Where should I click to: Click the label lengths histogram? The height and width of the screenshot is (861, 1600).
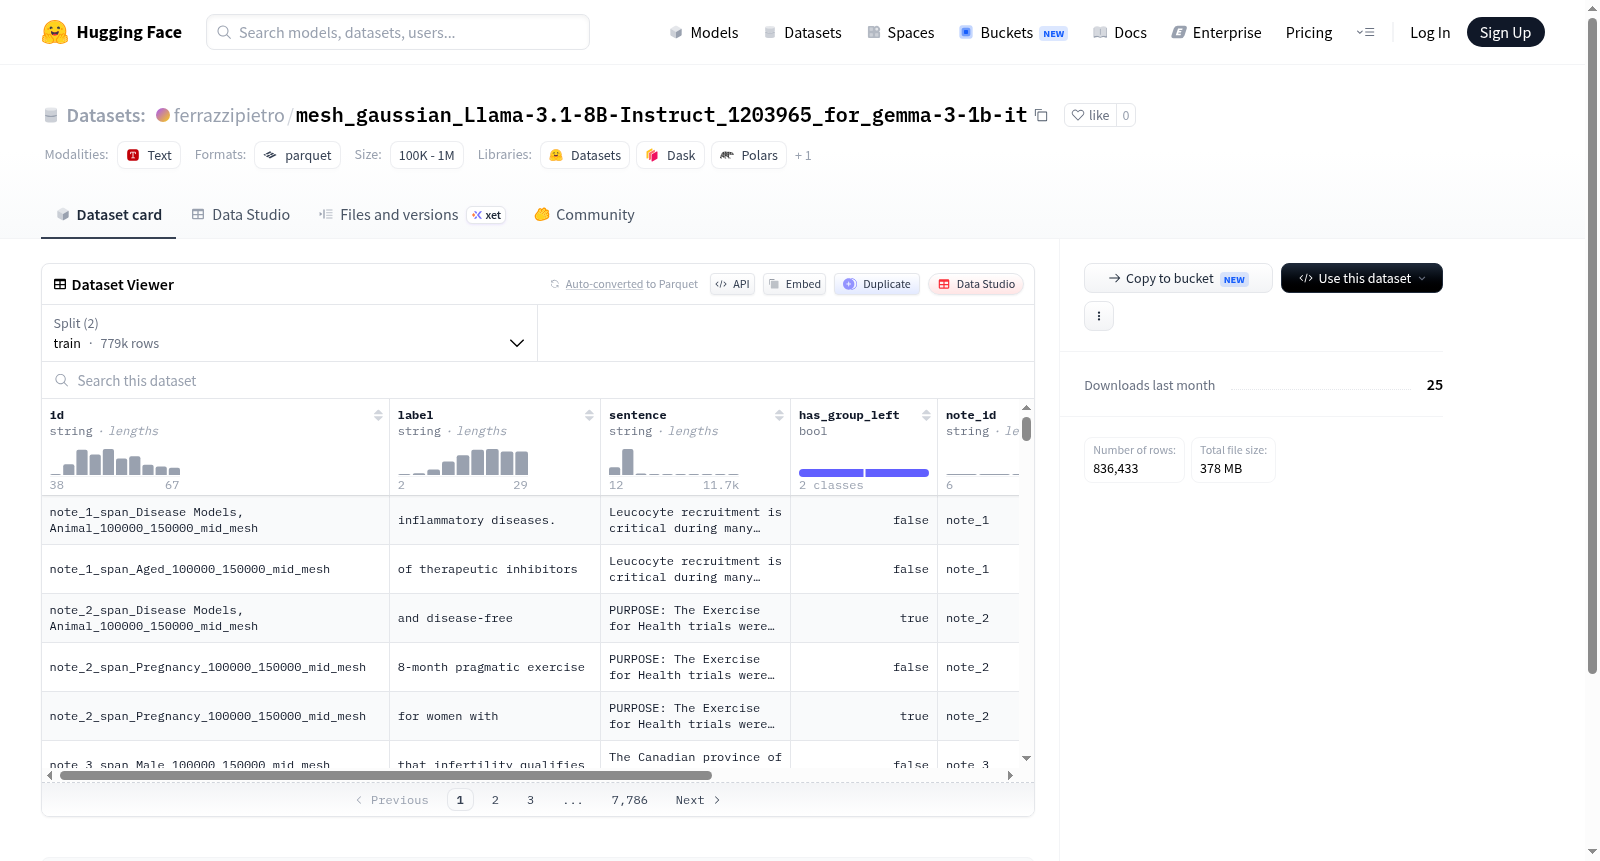pos(463,462)
